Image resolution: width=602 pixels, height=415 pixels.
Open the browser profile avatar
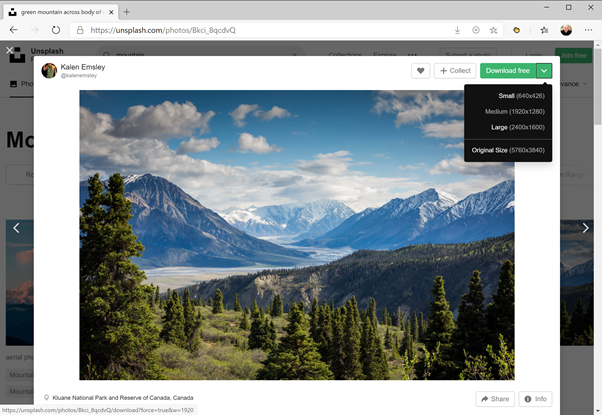click(x=566, y=30)
